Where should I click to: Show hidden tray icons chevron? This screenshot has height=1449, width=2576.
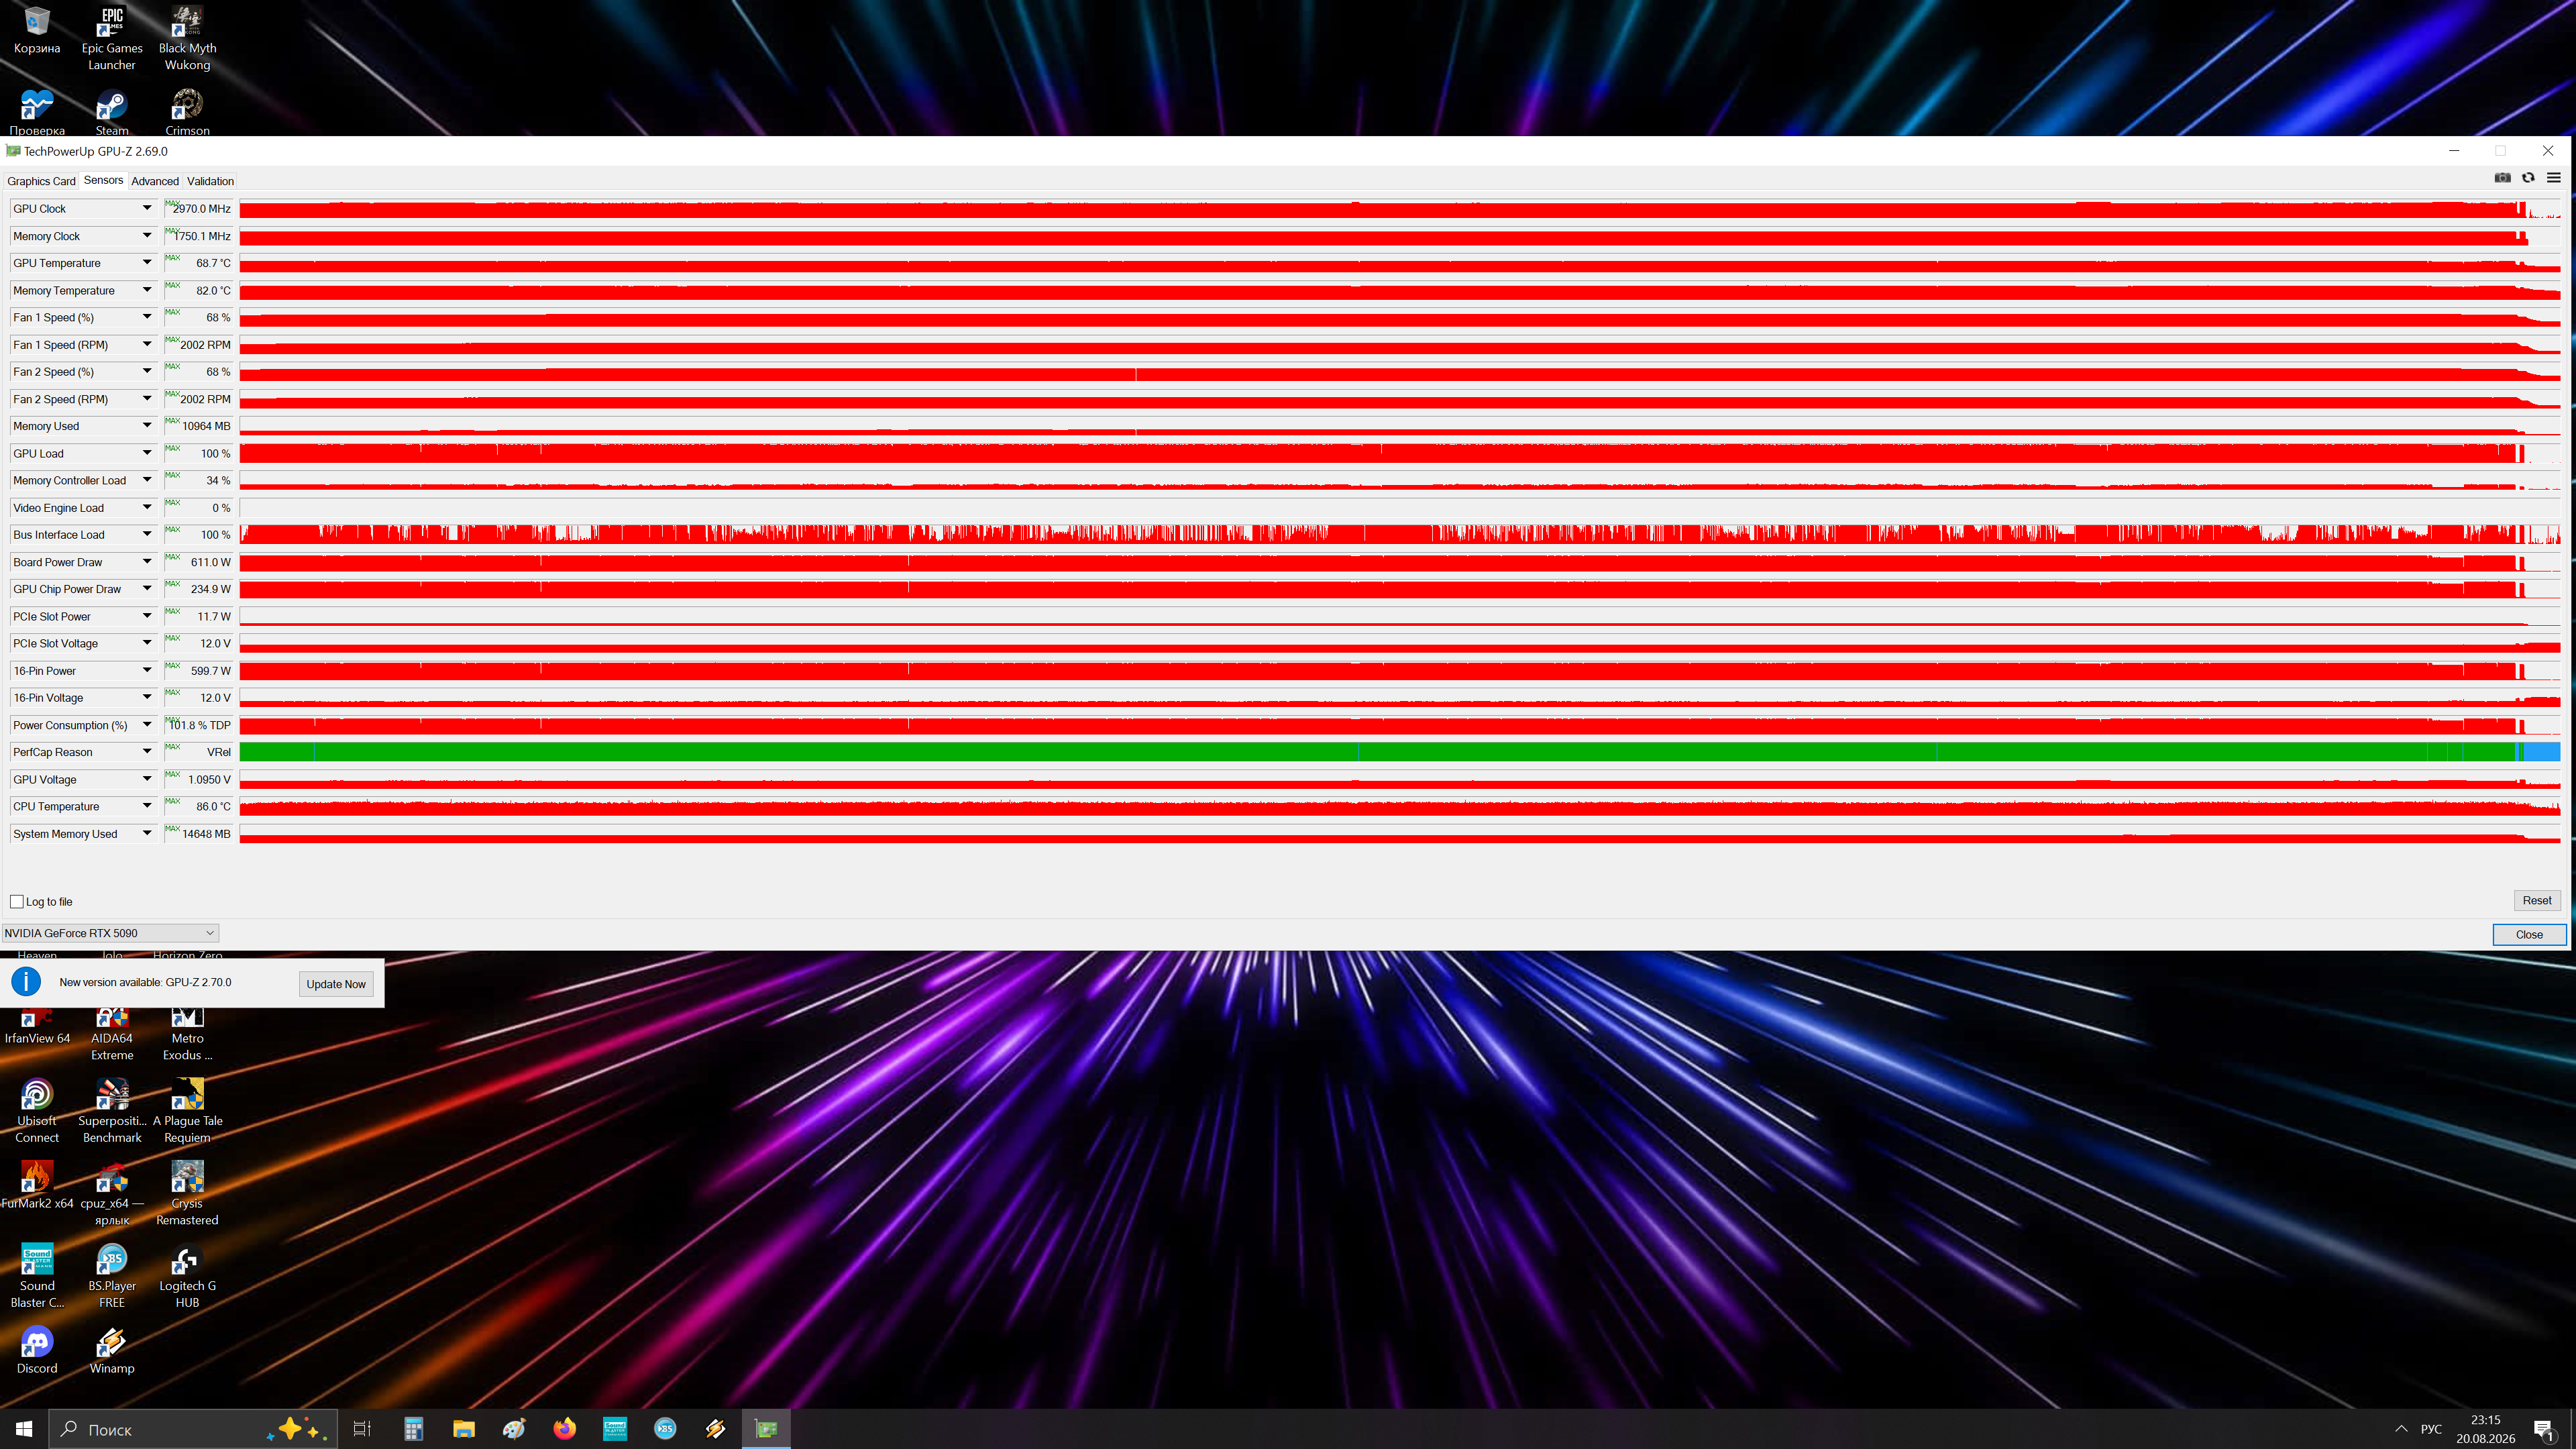click(x=2401, y=1429)
